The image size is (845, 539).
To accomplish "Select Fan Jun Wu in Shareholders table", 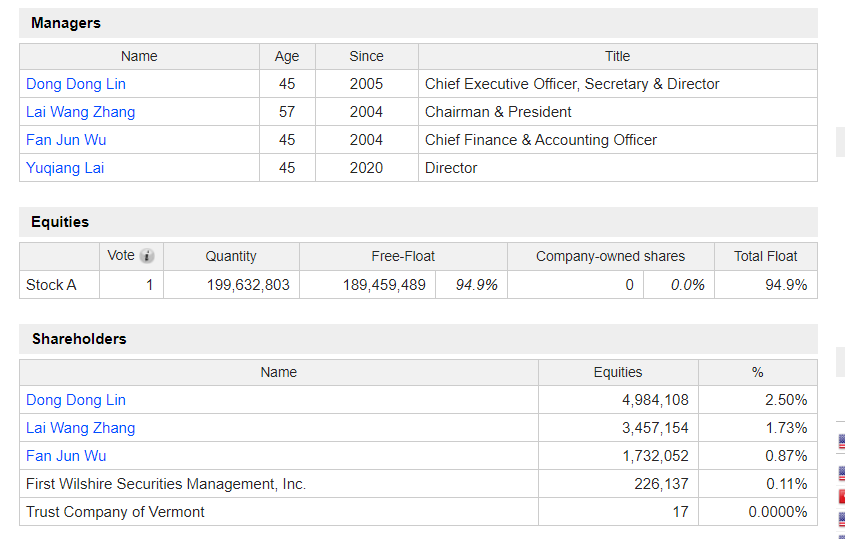I will (x=66, y=456).
